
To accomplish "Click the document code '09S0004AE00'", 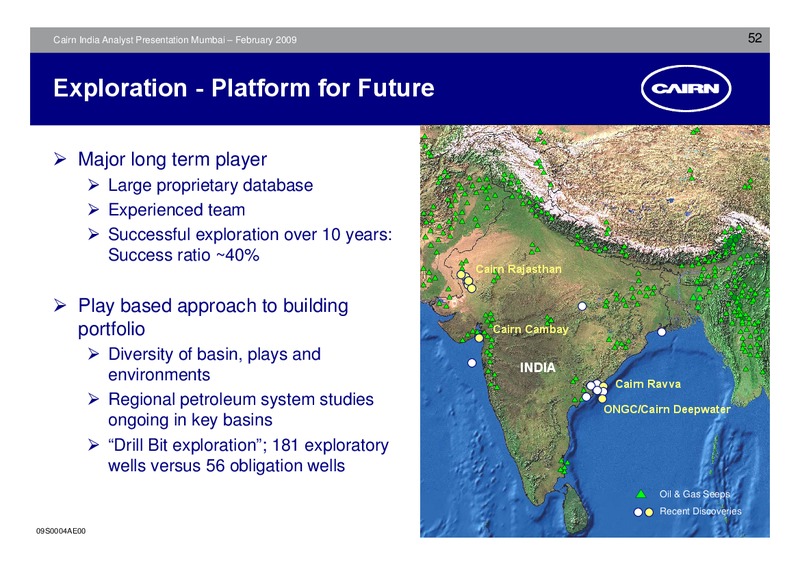I will point(61,531).
